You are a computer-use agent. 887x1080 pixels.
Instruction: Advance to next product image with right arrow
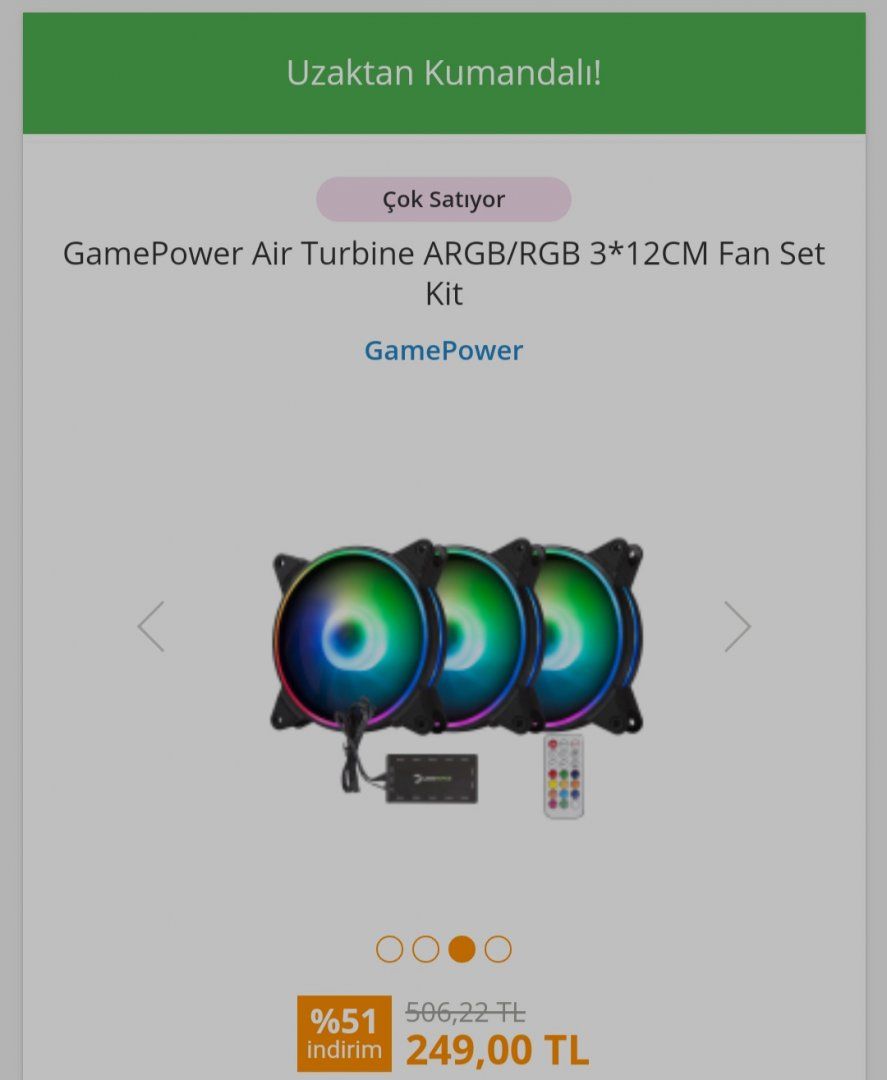[737, 627]
